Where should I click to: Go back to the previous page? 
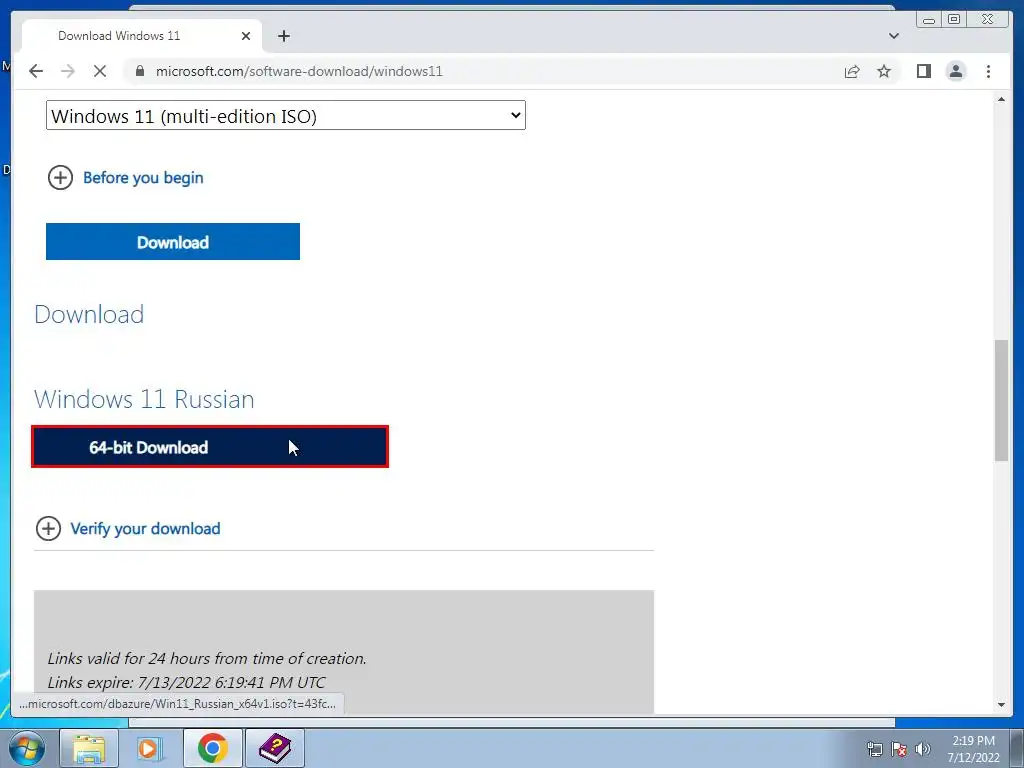tap(36, 71)
